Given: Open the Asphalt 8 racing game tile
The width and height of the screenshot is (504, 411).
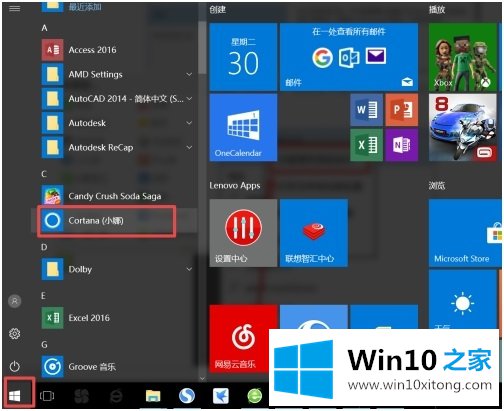Looking at the screenshot, I should coord(463,127).
